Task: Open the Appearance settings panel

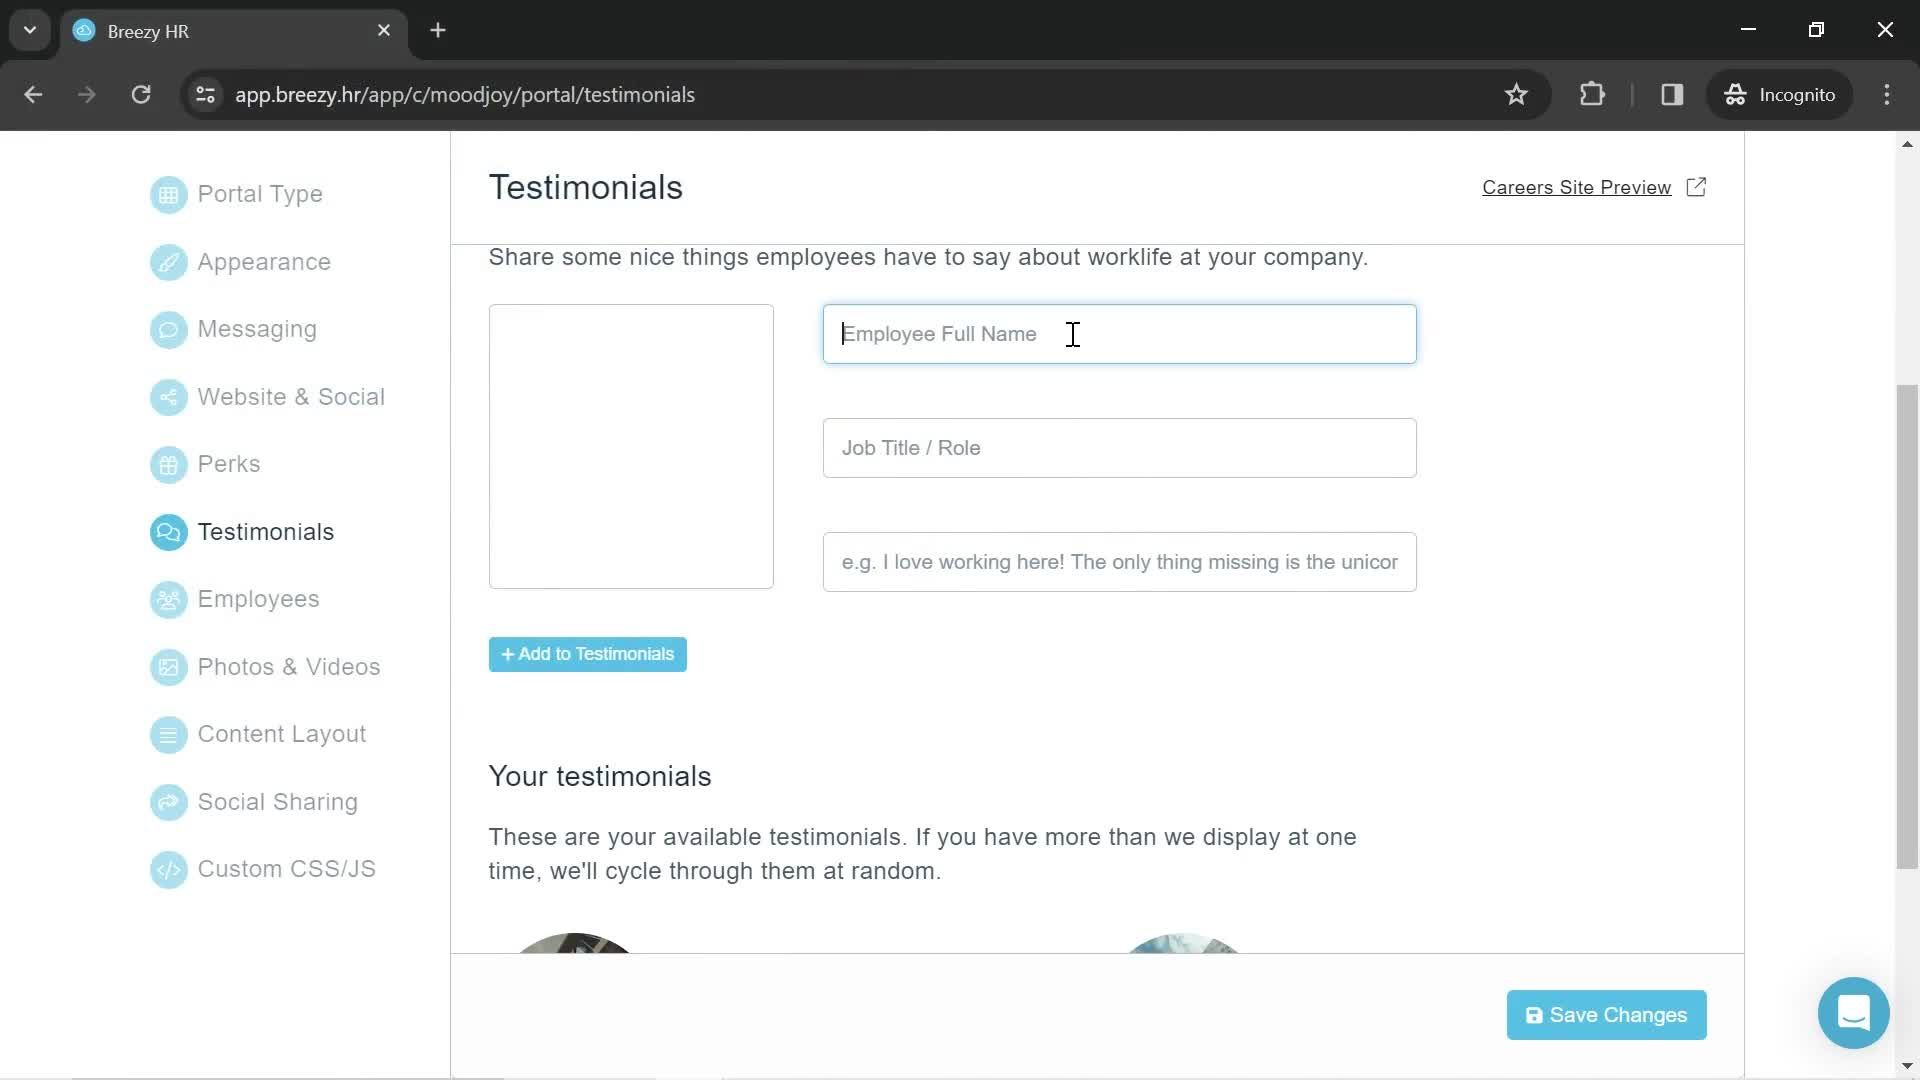Action: pos(264,261)
